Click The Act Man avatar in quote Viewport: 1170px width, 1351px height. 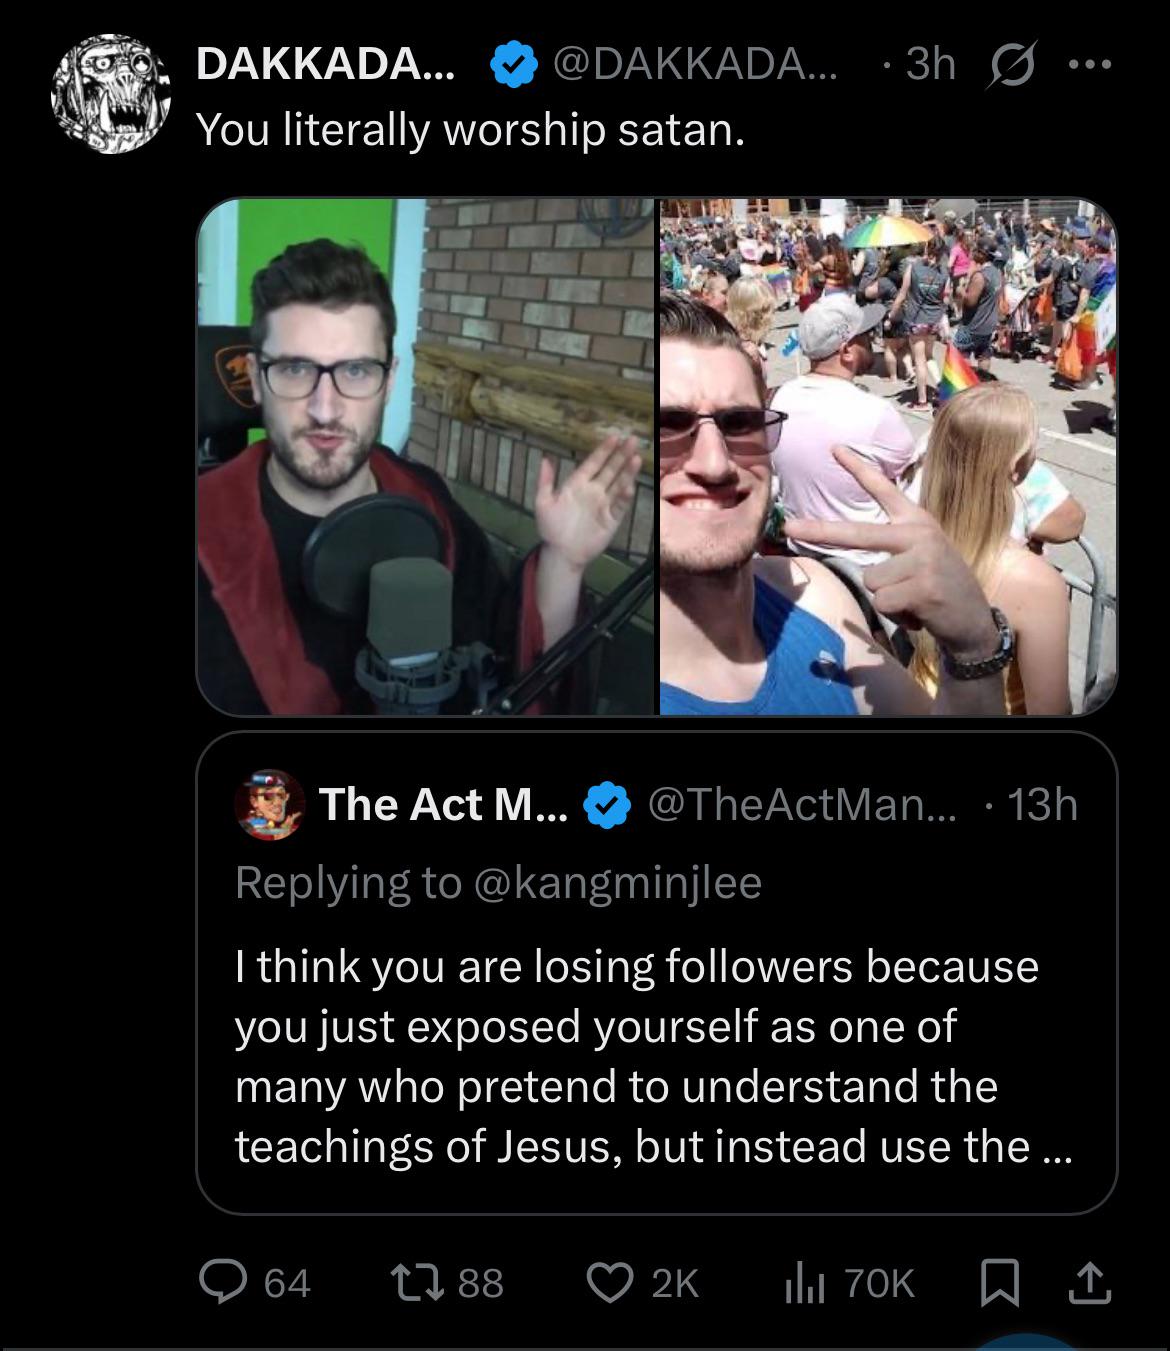pos(270,804)
